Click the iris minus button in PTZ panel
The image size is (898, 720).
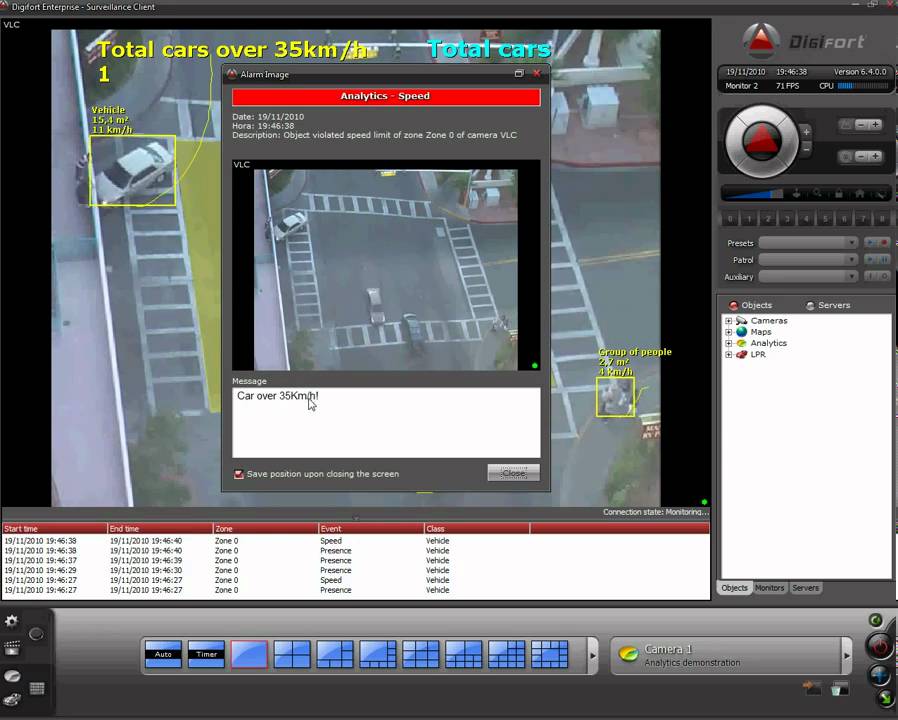(861, 156)
